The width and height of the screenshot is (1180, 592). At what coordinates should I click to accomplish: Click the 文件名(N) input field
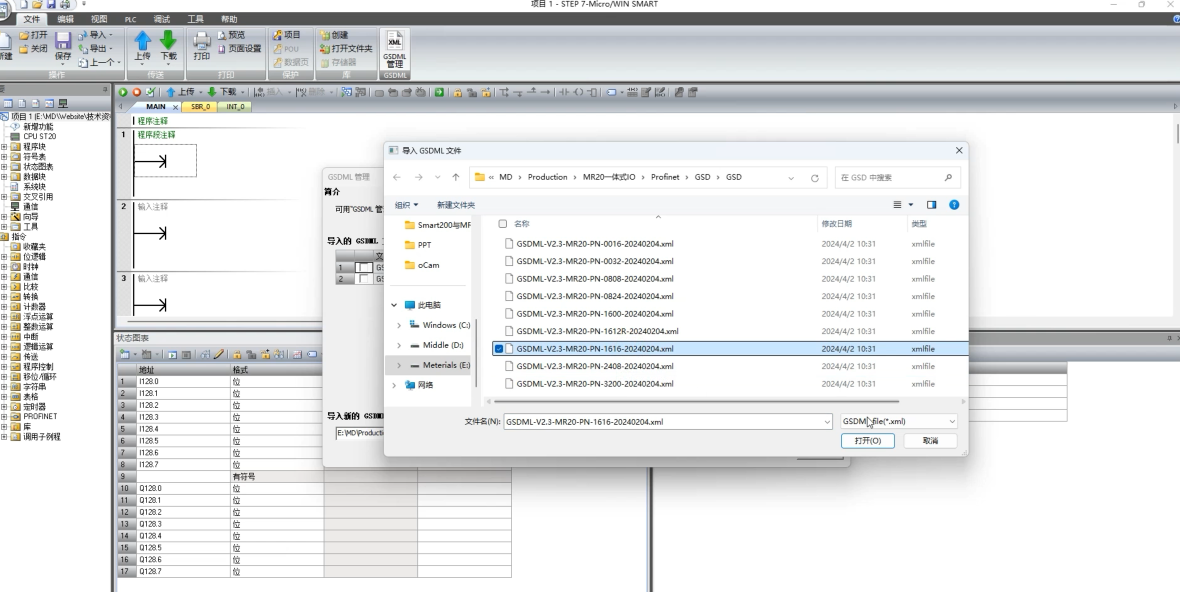click(668, 422)
